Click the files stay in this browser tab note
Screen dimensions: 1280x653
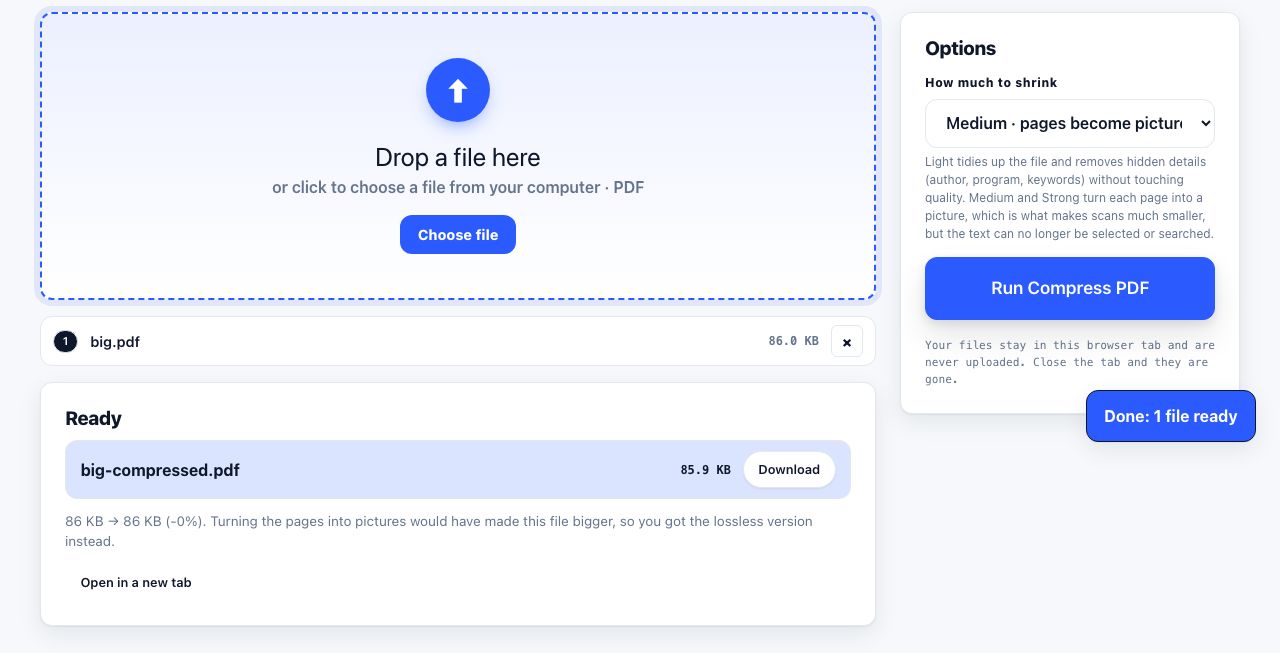(1070, 362)
